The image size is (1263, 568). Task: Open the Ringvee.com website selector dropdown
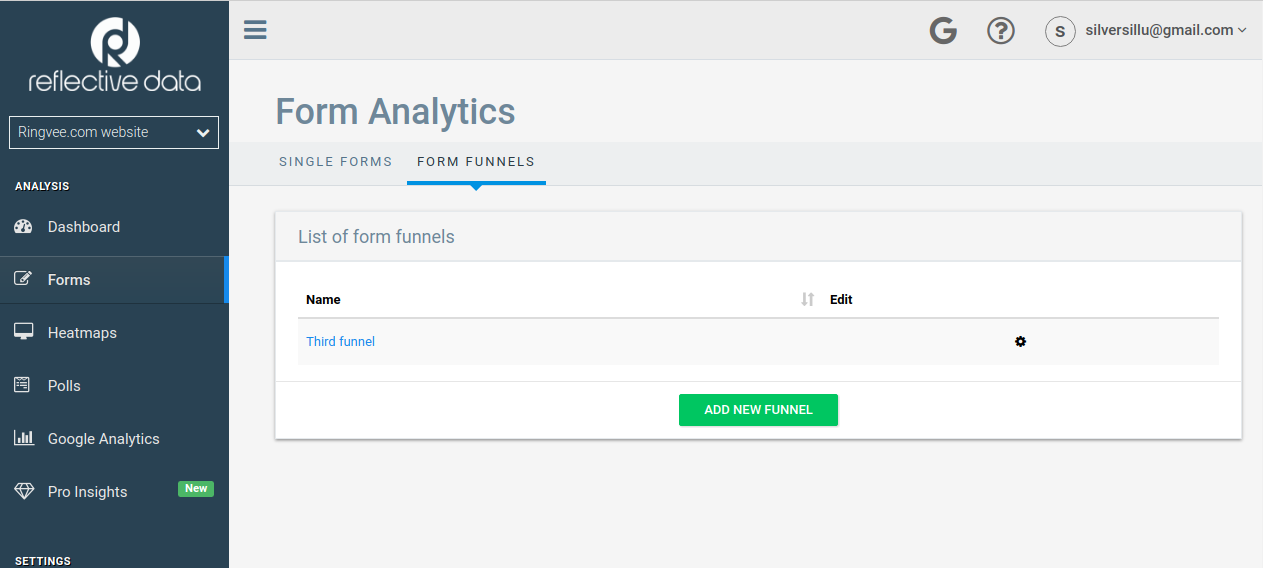click(x=114, y=132)
